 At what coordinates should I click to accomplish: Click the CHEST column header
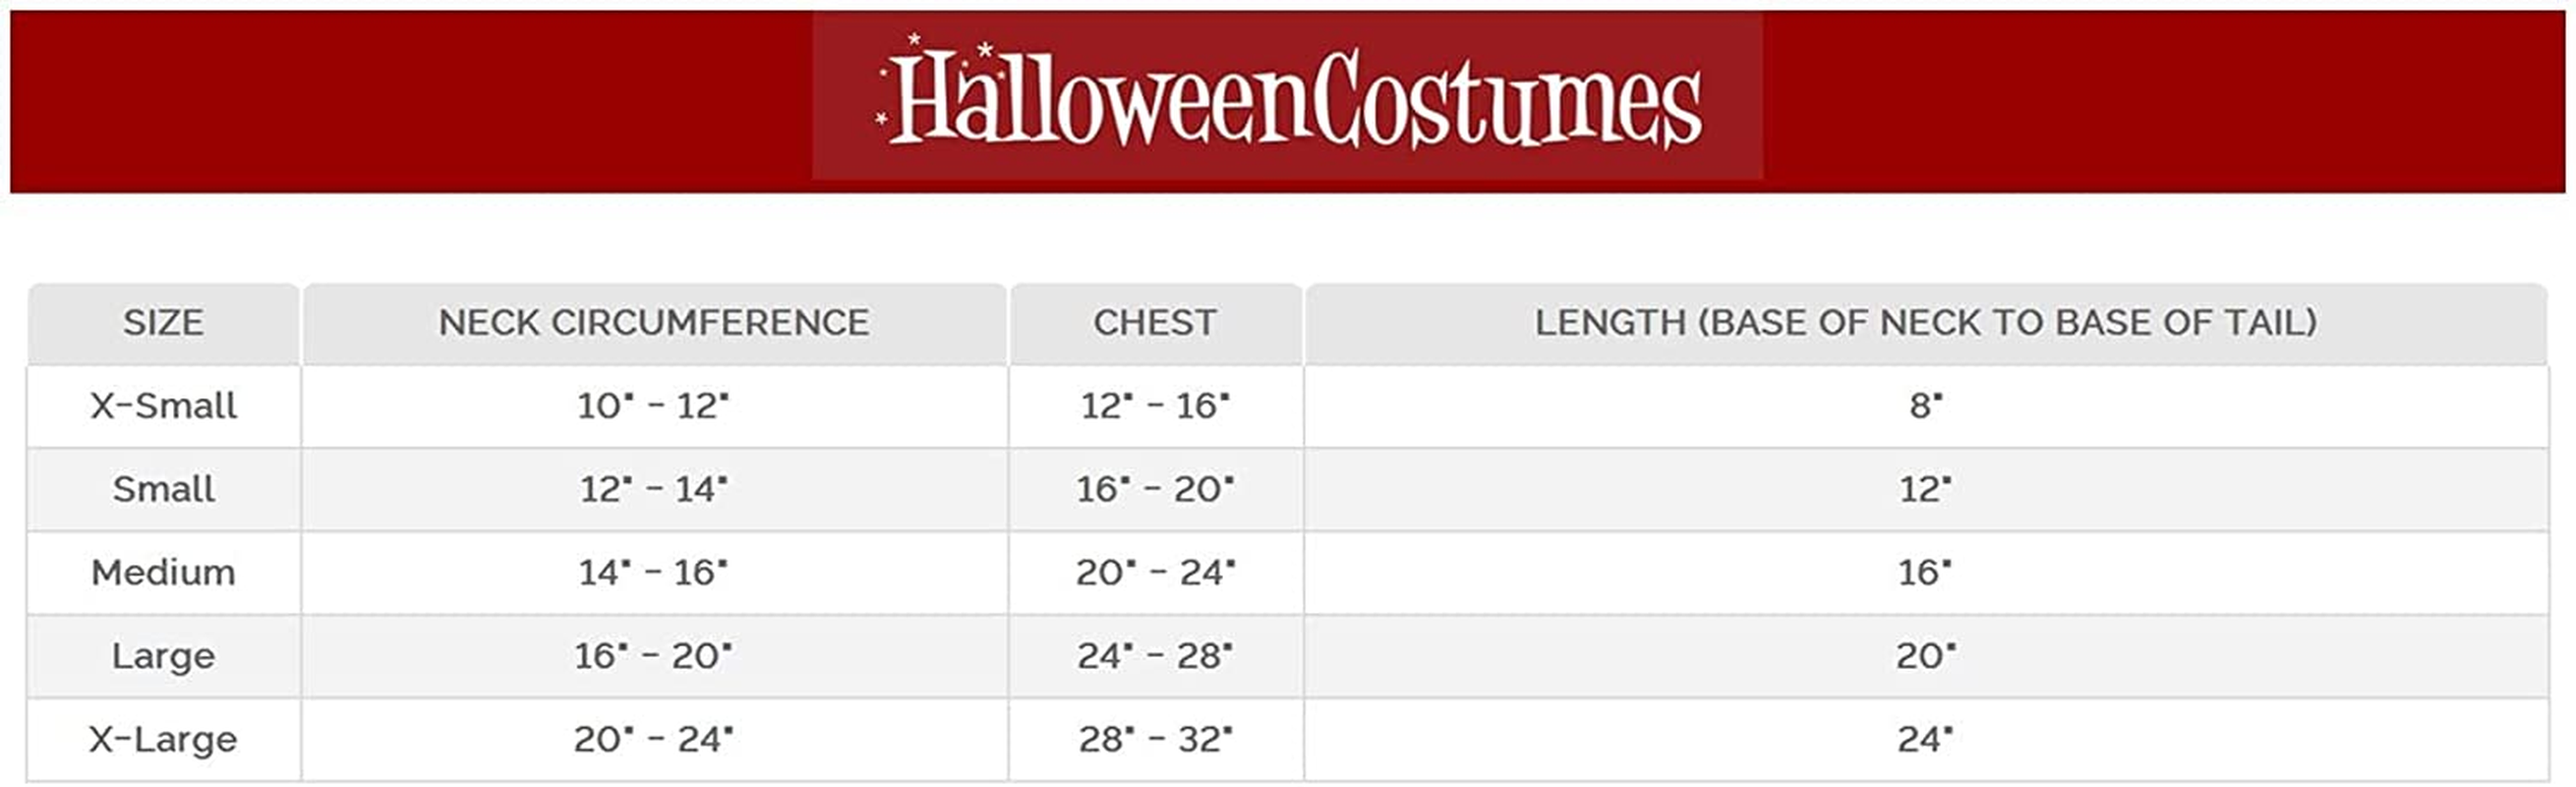[x=1155, y=323]
